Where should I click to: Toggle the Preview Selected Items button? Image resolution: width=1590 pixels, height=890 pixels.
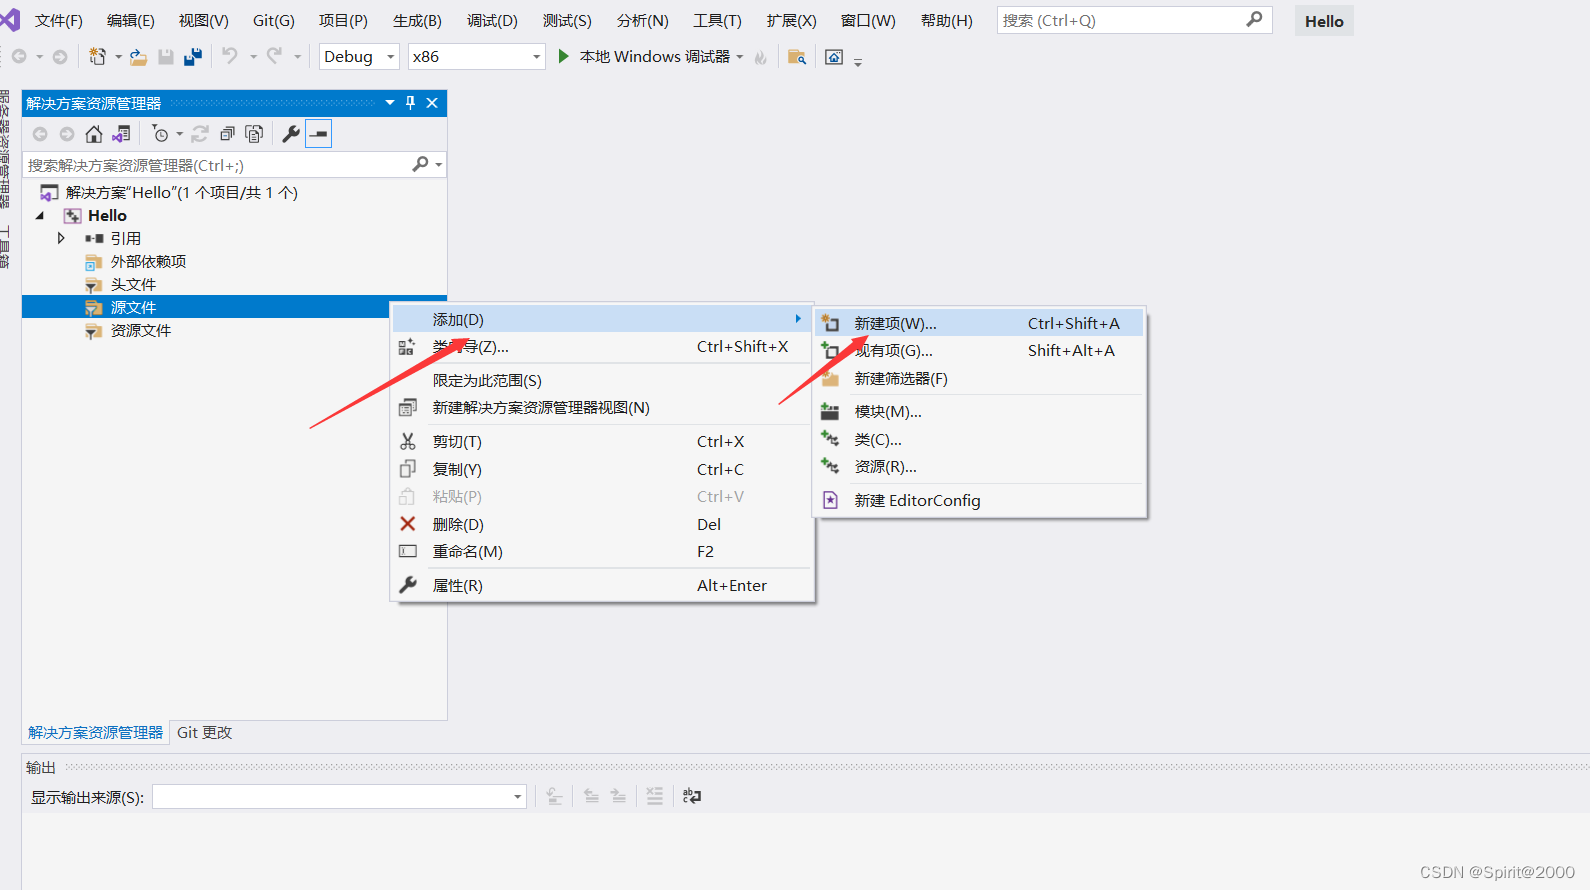pos(319,134)
